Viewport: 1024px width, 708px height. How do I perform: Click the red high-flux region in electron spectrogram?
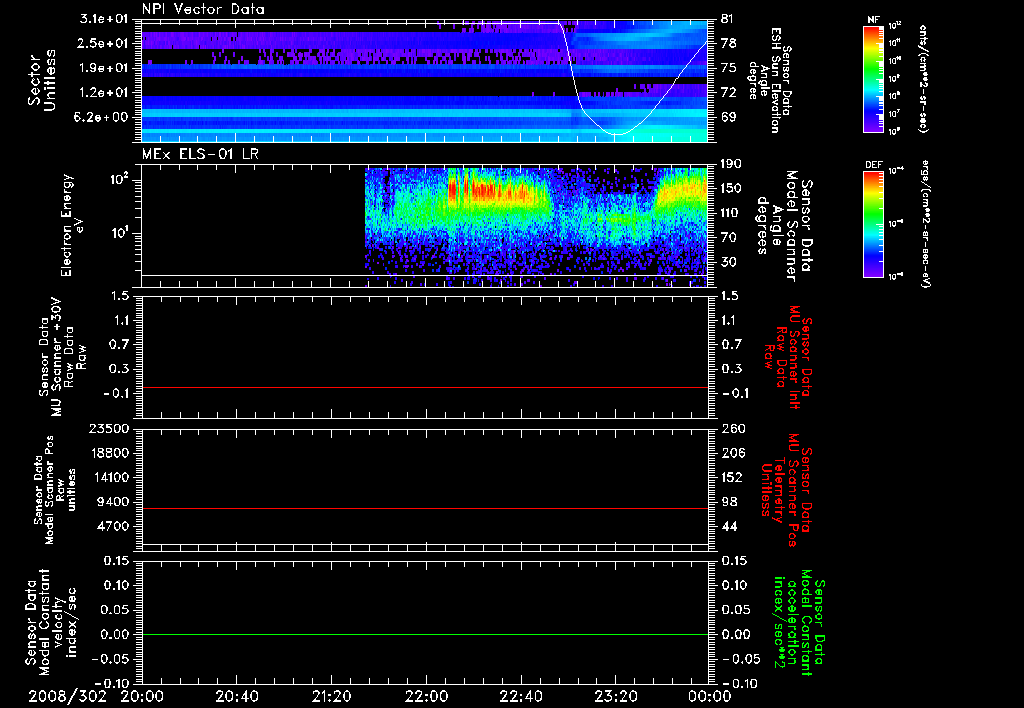(480, 189)
